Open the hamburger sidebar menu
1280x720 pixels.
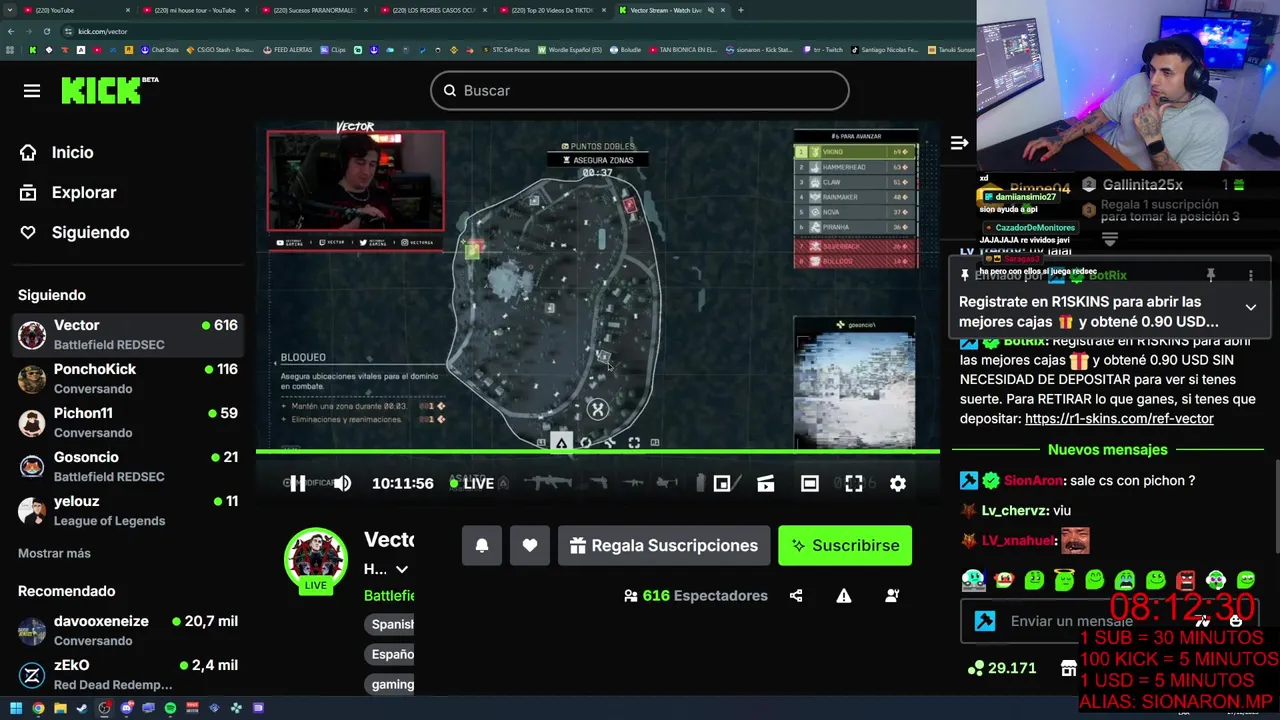tap(32, 91)
